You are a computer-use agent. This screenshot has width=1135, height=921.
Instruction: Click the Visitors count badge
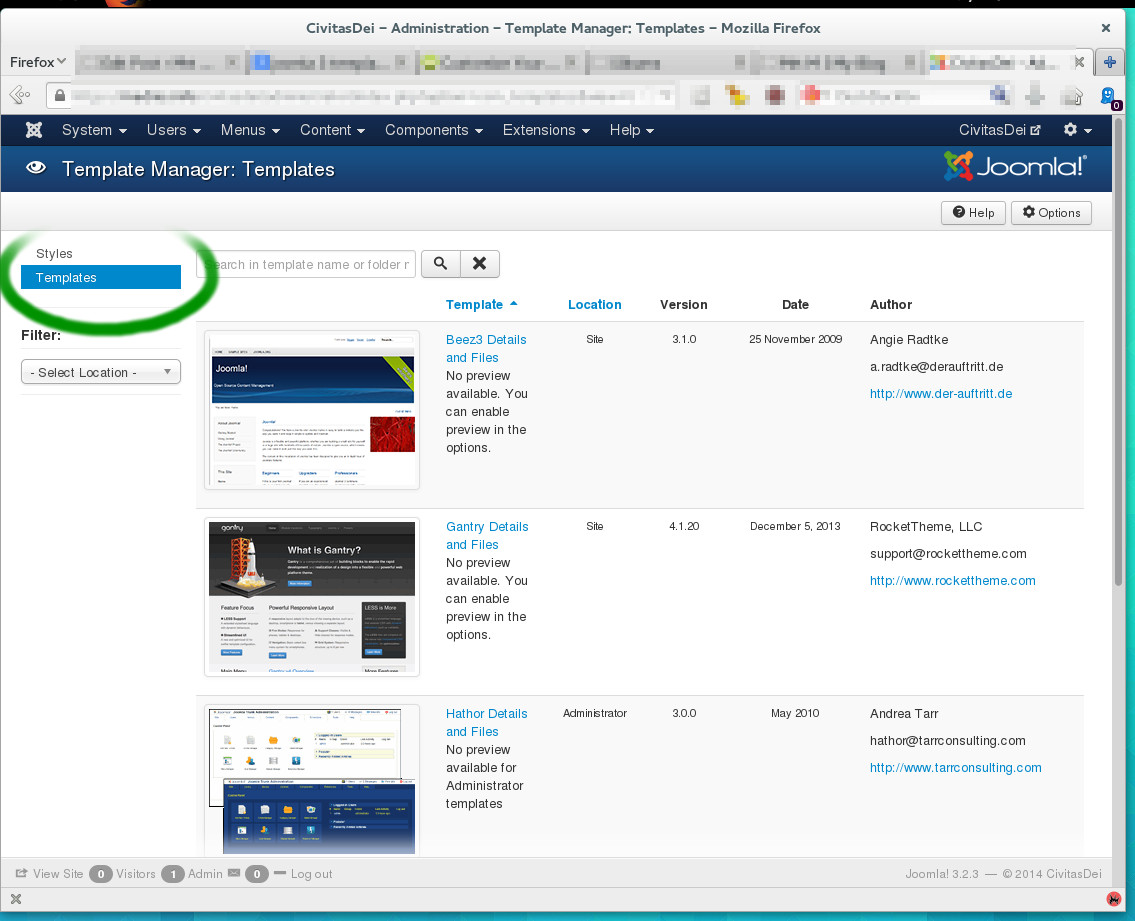click(x=101, y=874)
